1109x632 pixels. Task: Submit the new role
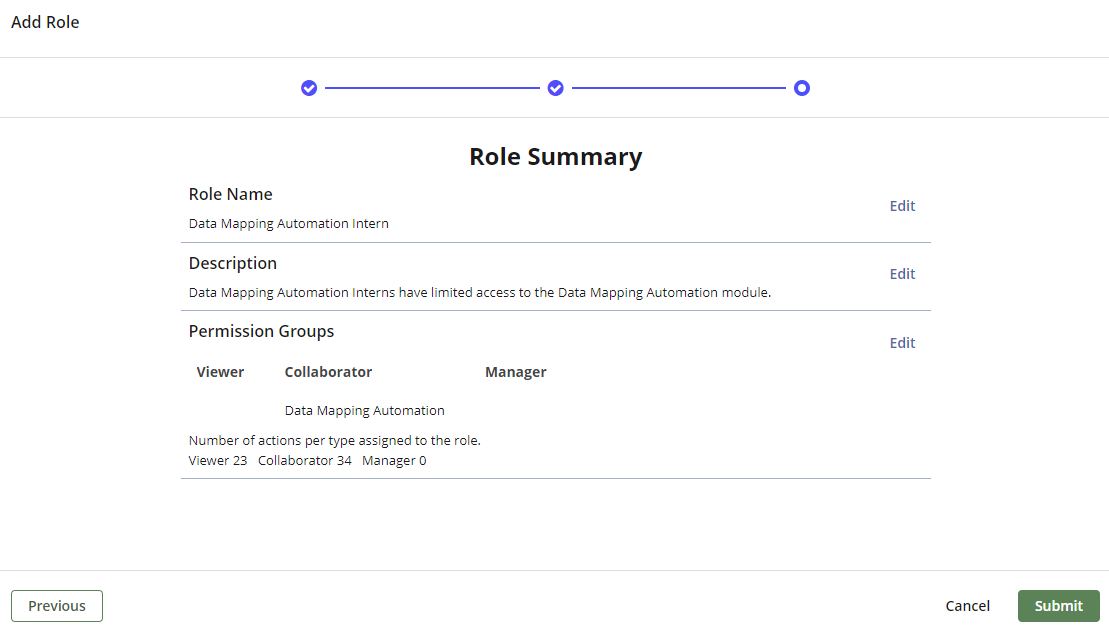point(1058,605)
